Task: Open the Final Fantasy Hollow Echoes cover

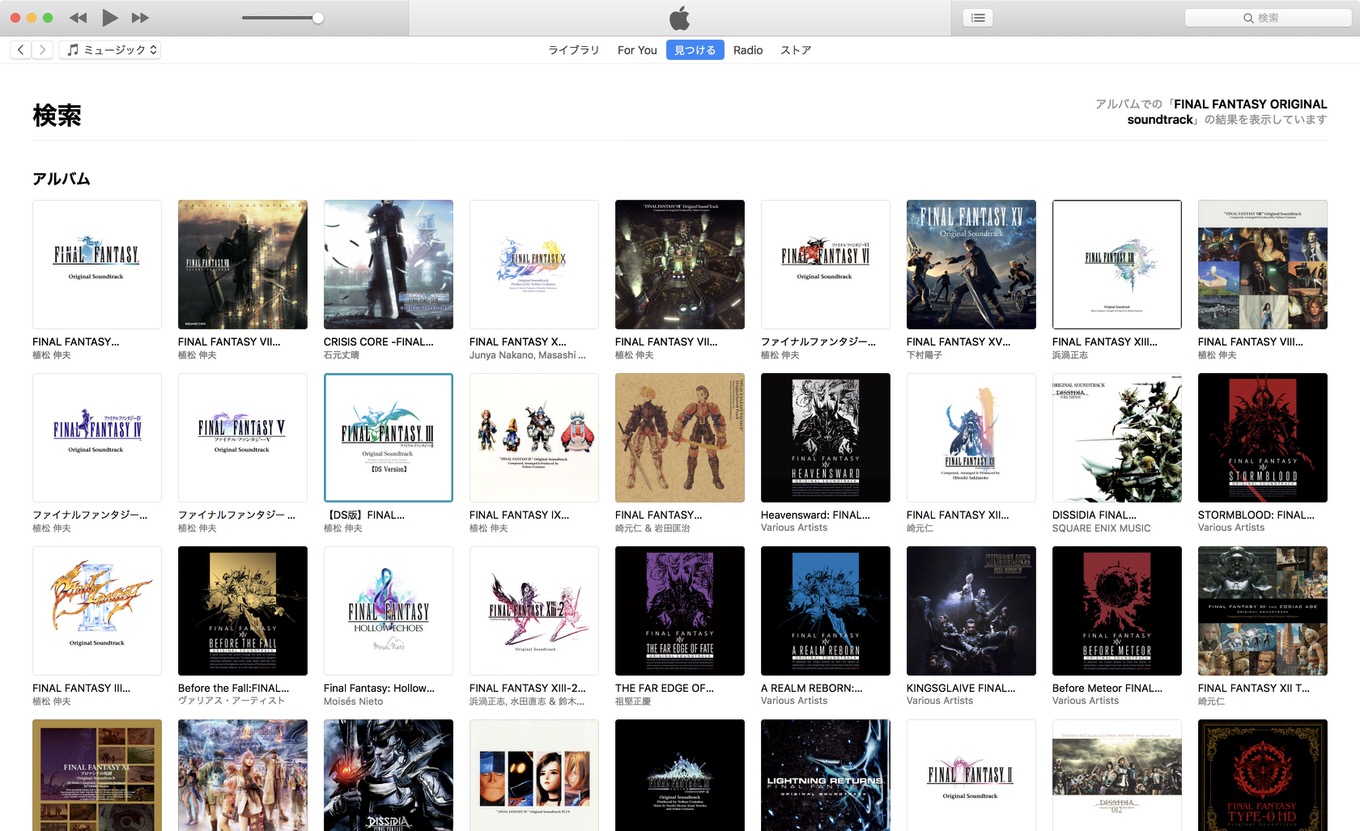Action: [388, 611]
